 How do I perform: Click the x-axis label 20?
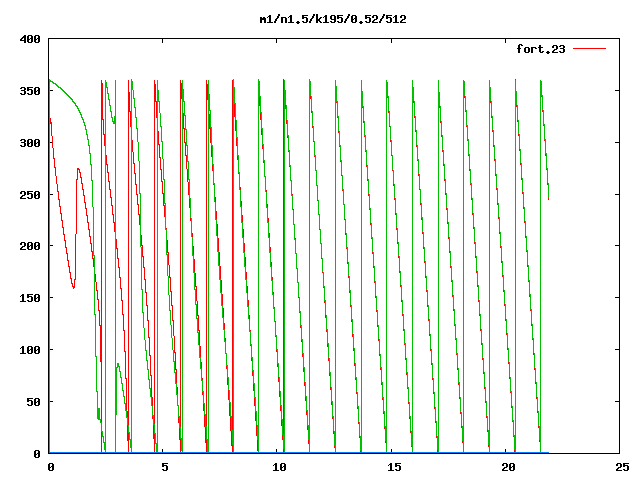coord(508,467)
